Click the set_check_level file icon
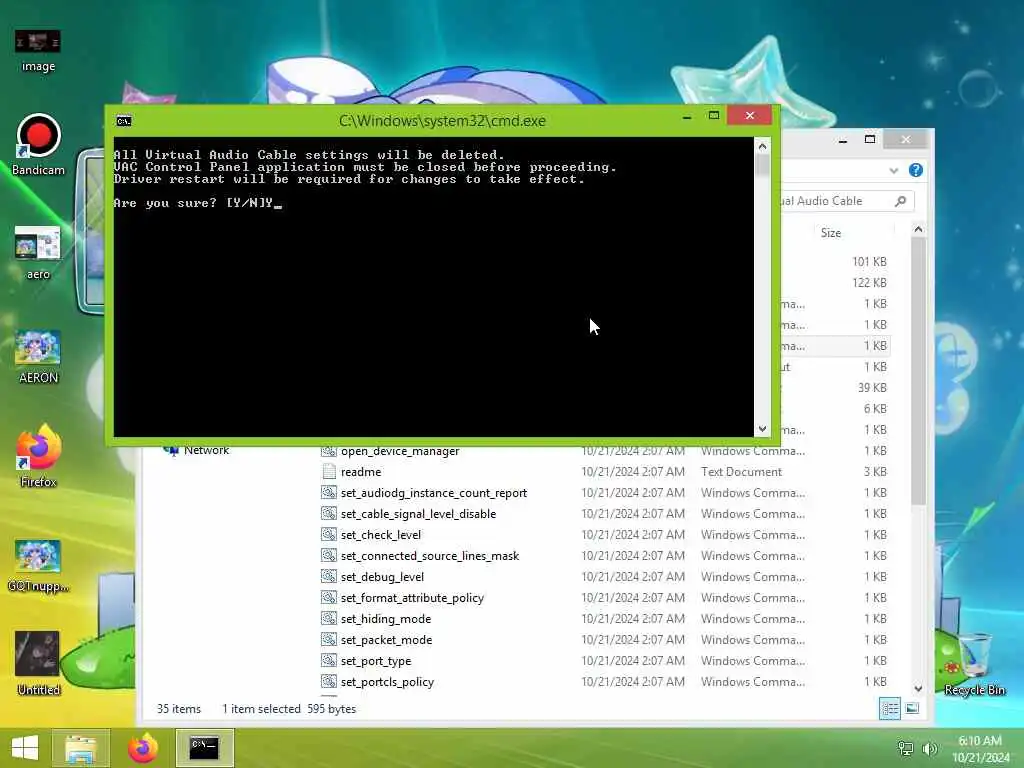1024x768 pixels. click(x=329, y=534)
